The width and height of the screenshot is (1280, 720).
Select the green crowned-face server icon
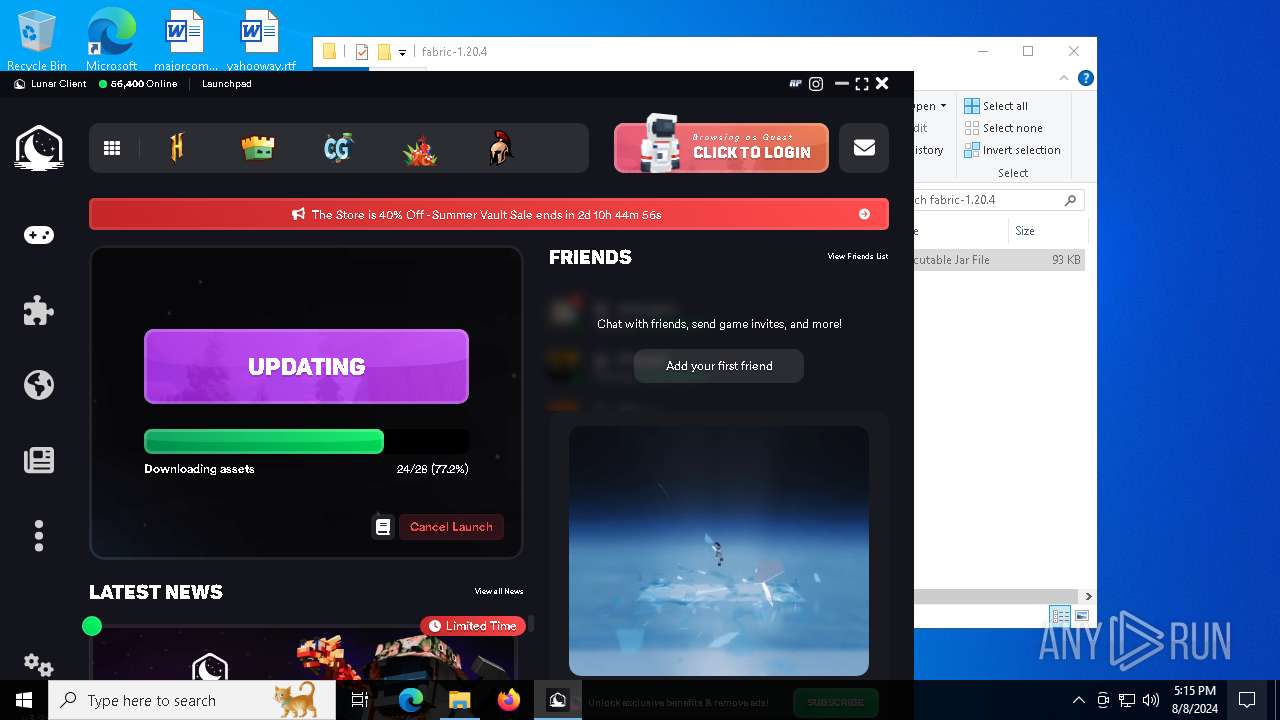pos(258,148)
